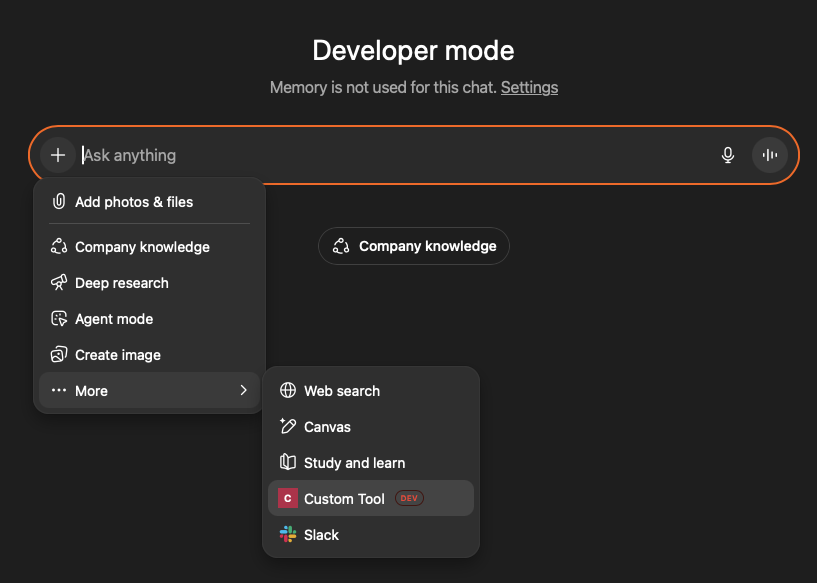
Task: Click the DEV badge on Custom Tool
Action: [410, 499]
